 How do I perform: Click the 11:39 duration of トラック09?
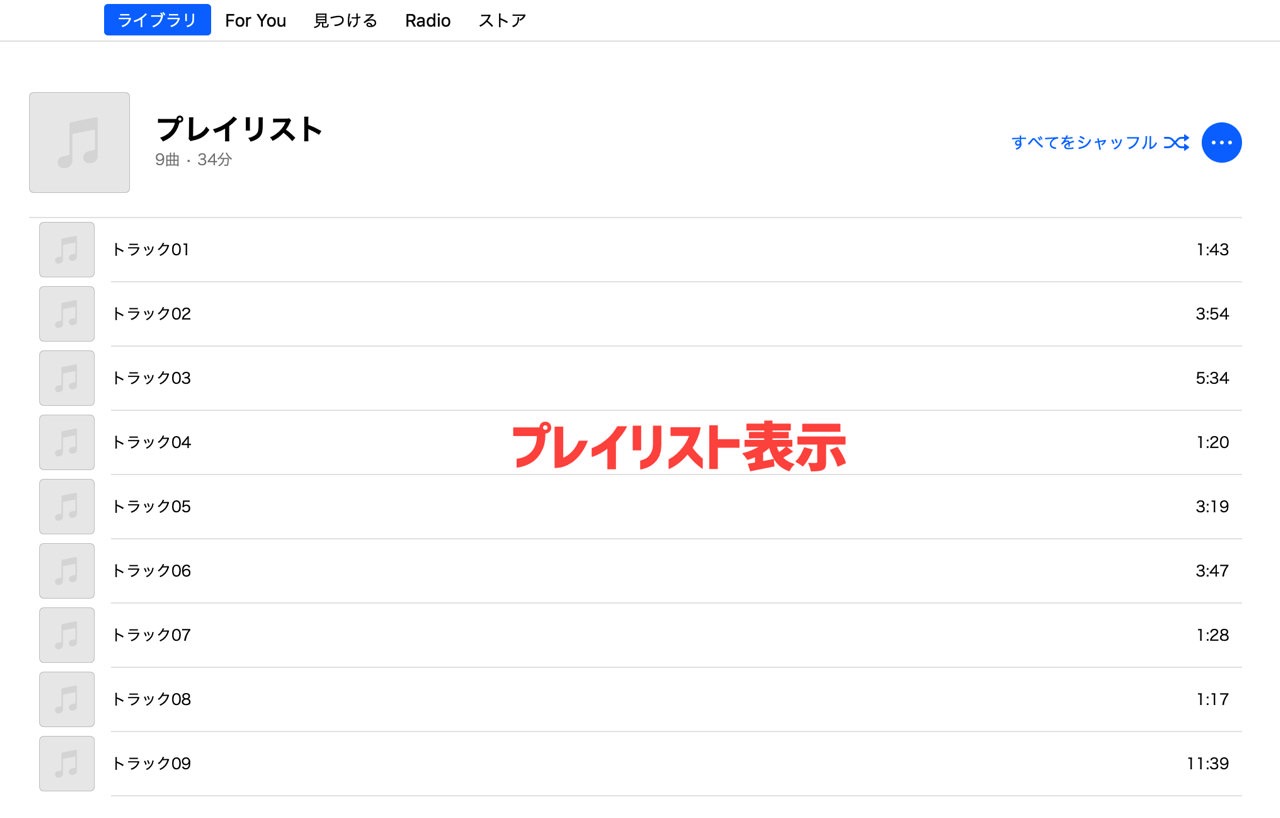pos(1208,764)
